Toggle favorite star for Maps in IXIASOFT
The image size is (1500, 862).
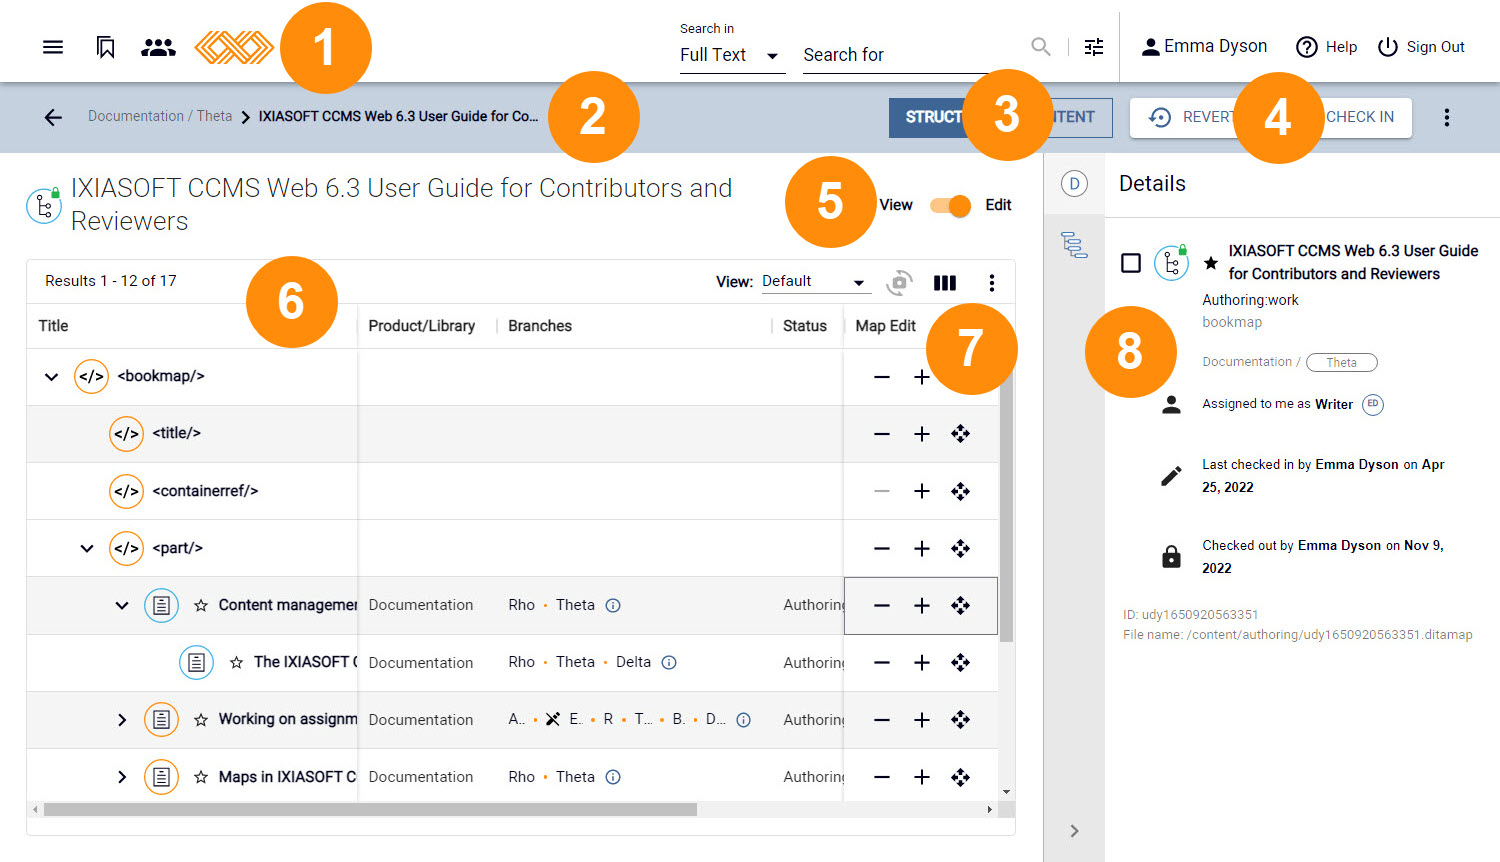click(x=201, y=777)
